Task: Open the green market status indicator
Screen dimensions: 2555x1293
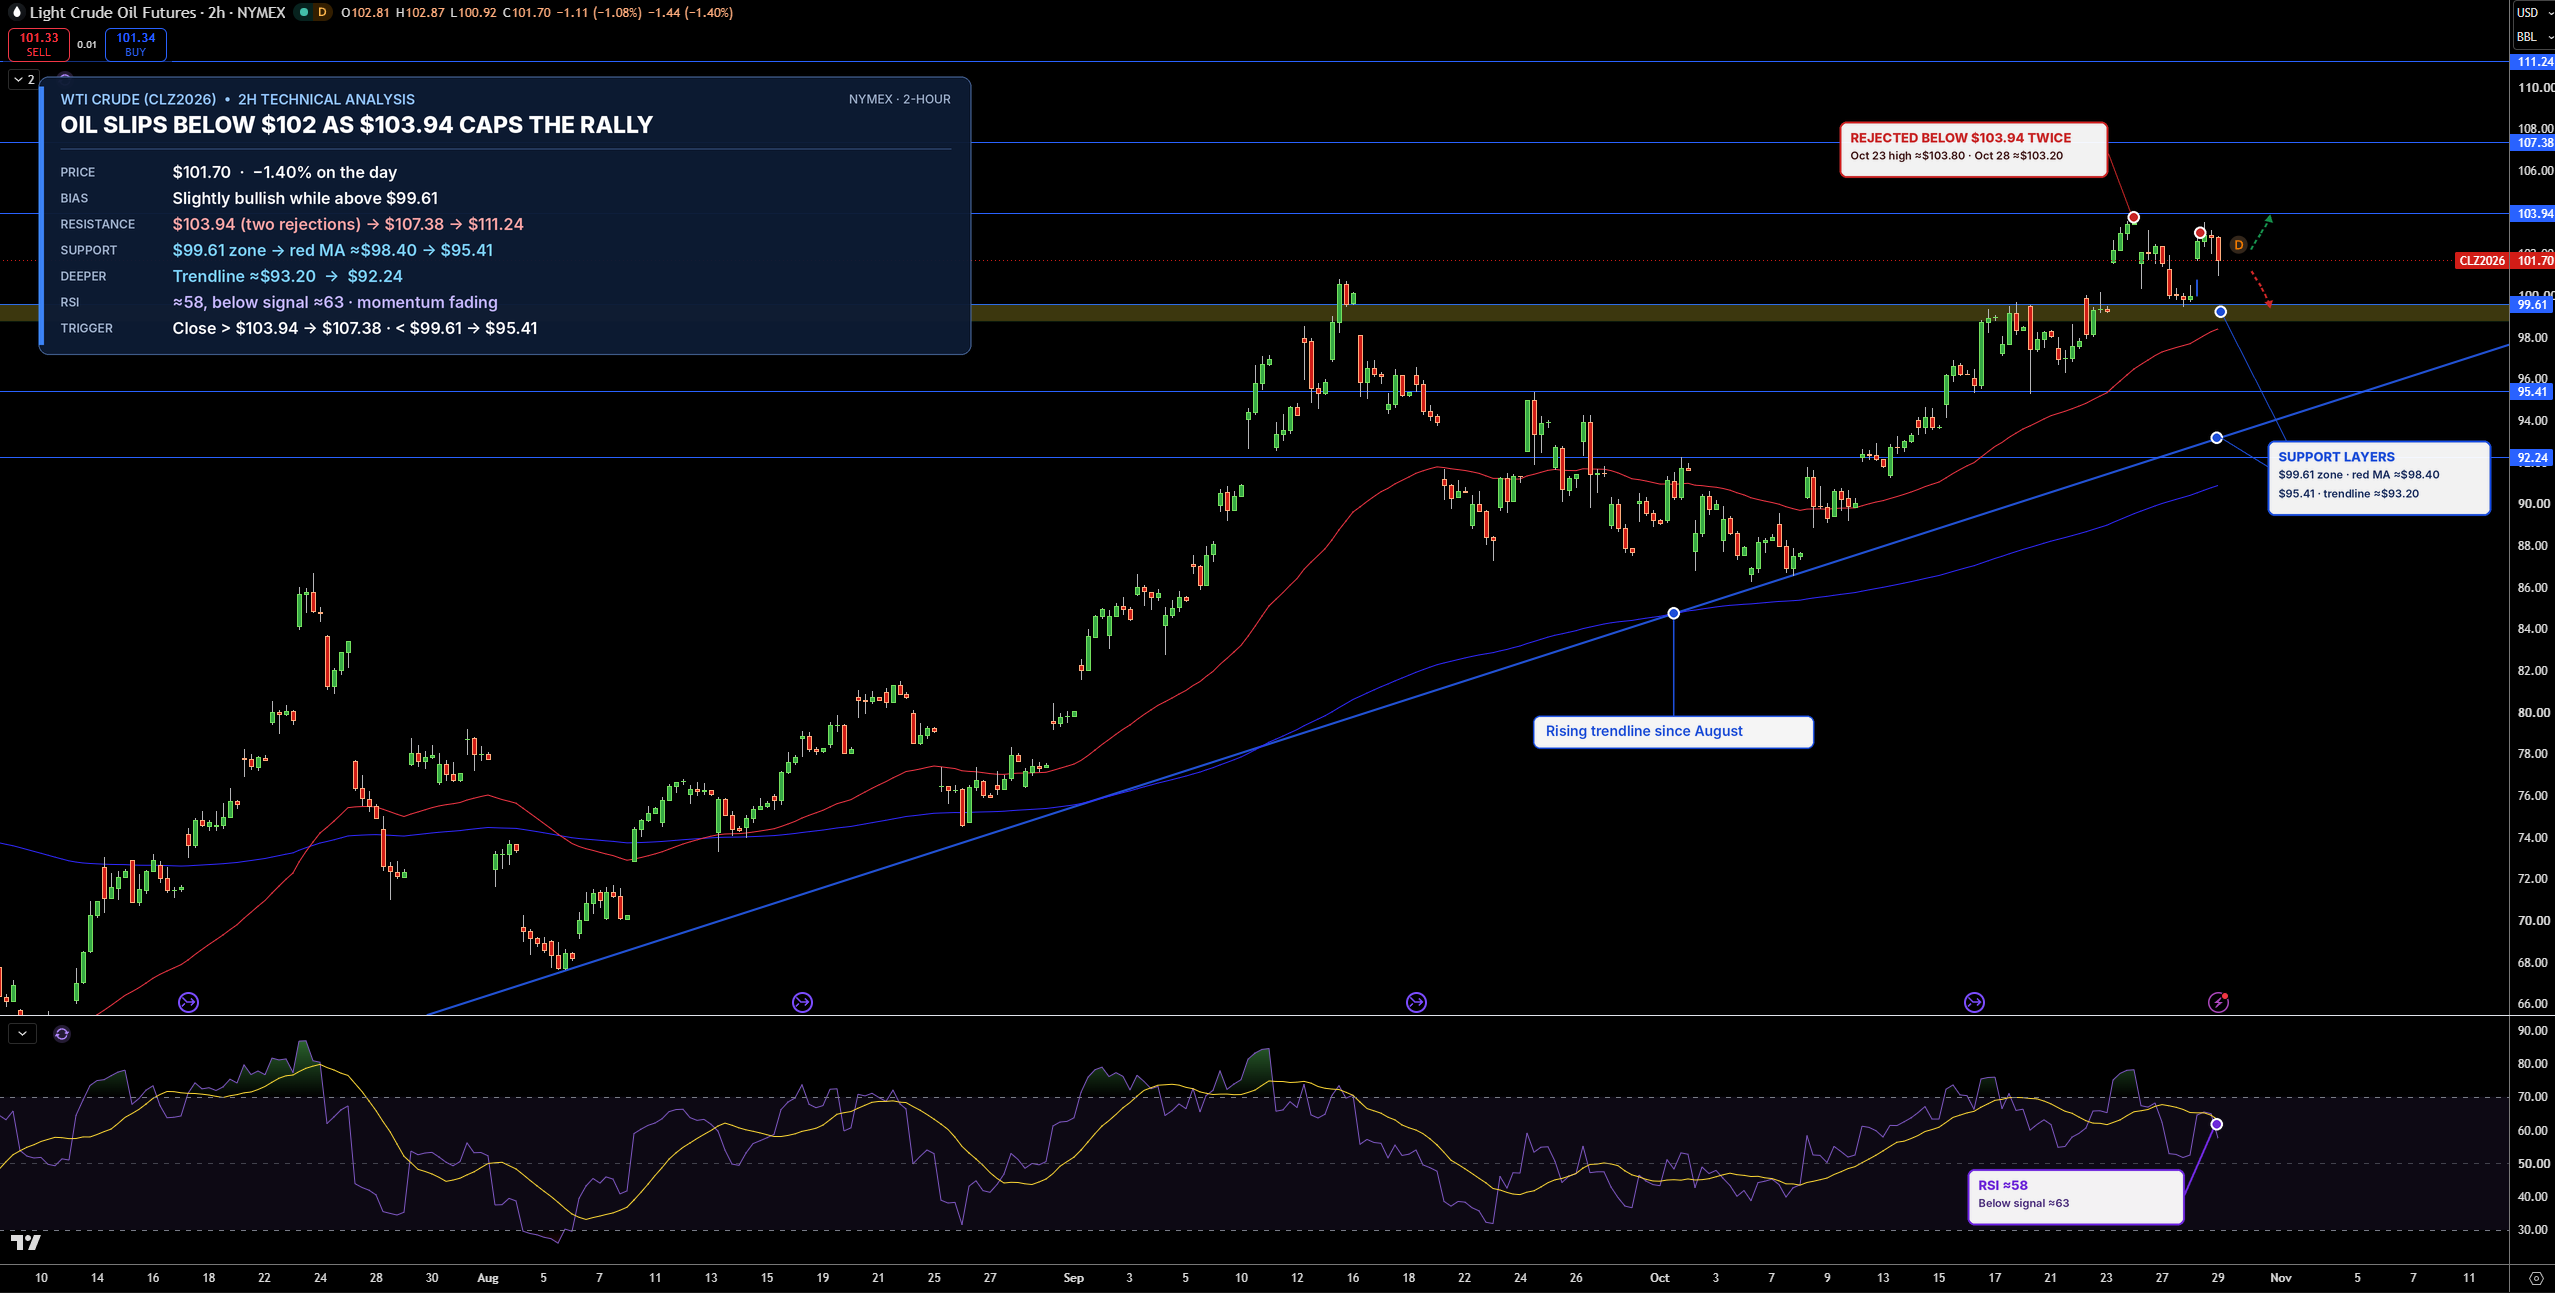Action: tap(304, 13)
